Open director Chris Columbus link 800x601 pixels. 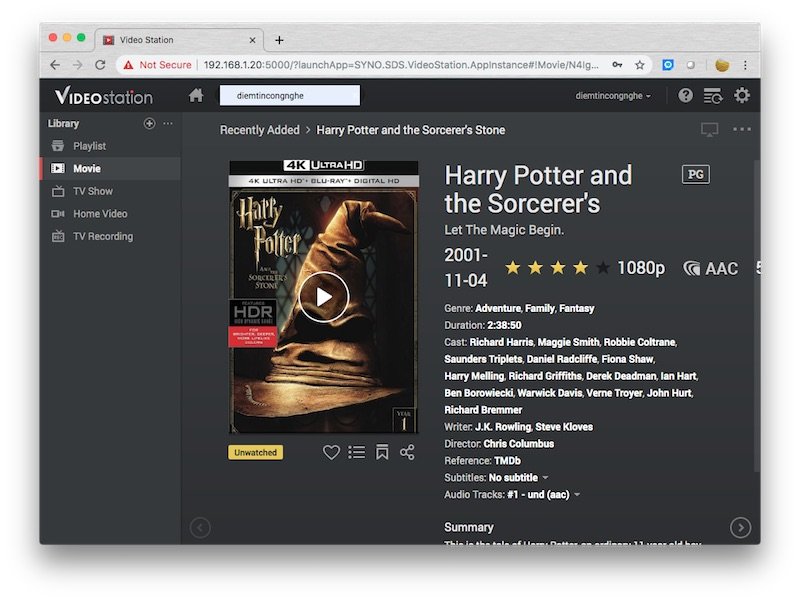tap(518, 443)
